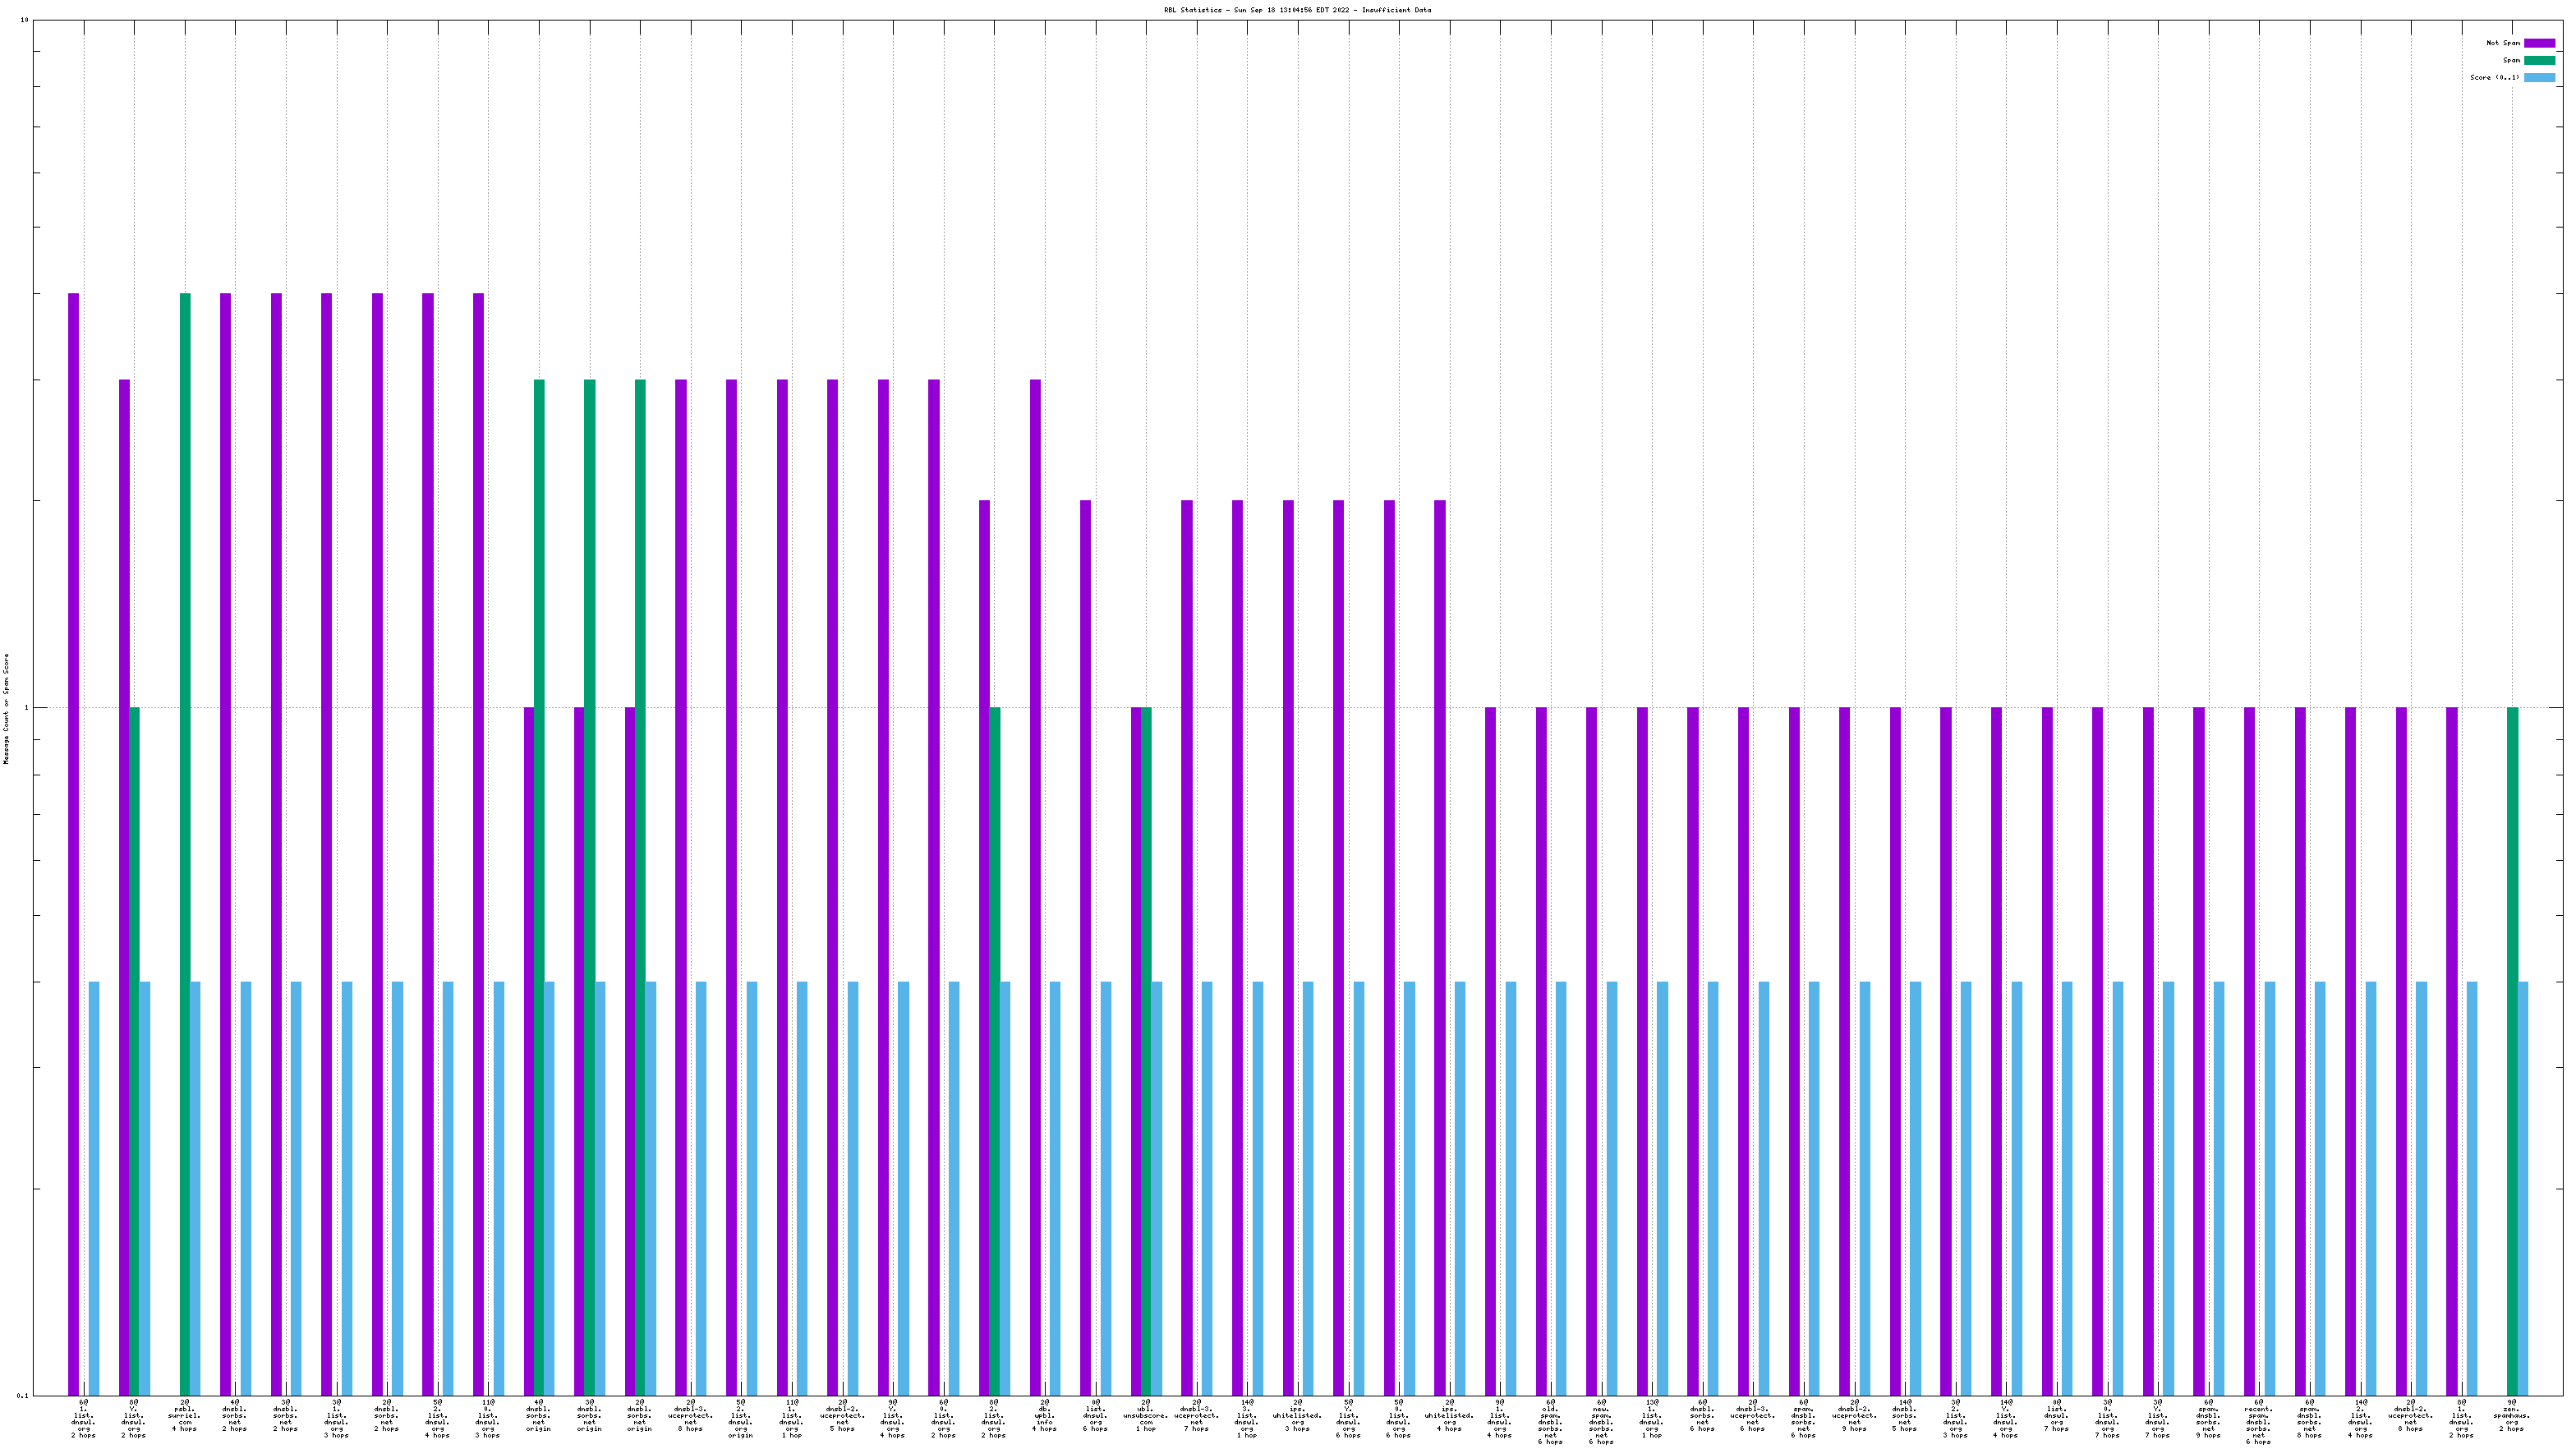
Task: Click the green Spam bar for ubl.unsubscore.com
Action: (1146, 1050)
